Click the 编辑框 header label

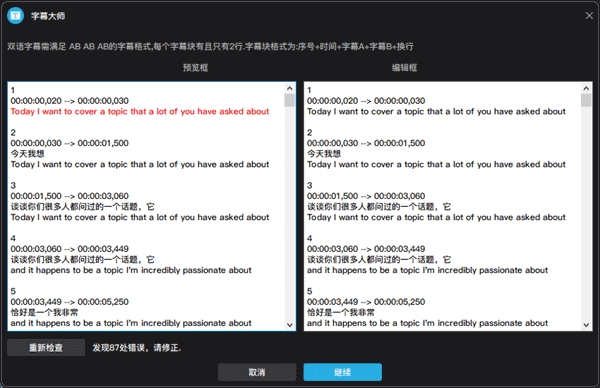coord(404,68)
